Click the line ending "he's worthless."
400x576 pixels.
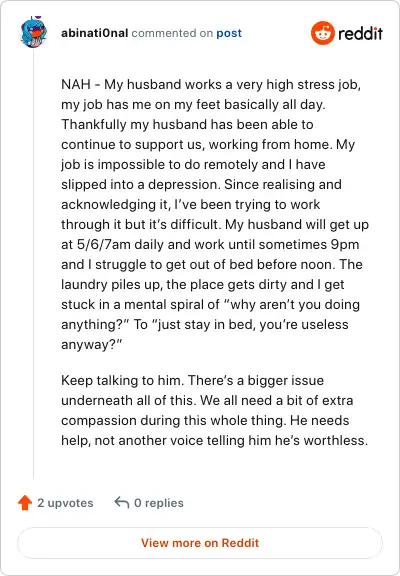point(215,440)
